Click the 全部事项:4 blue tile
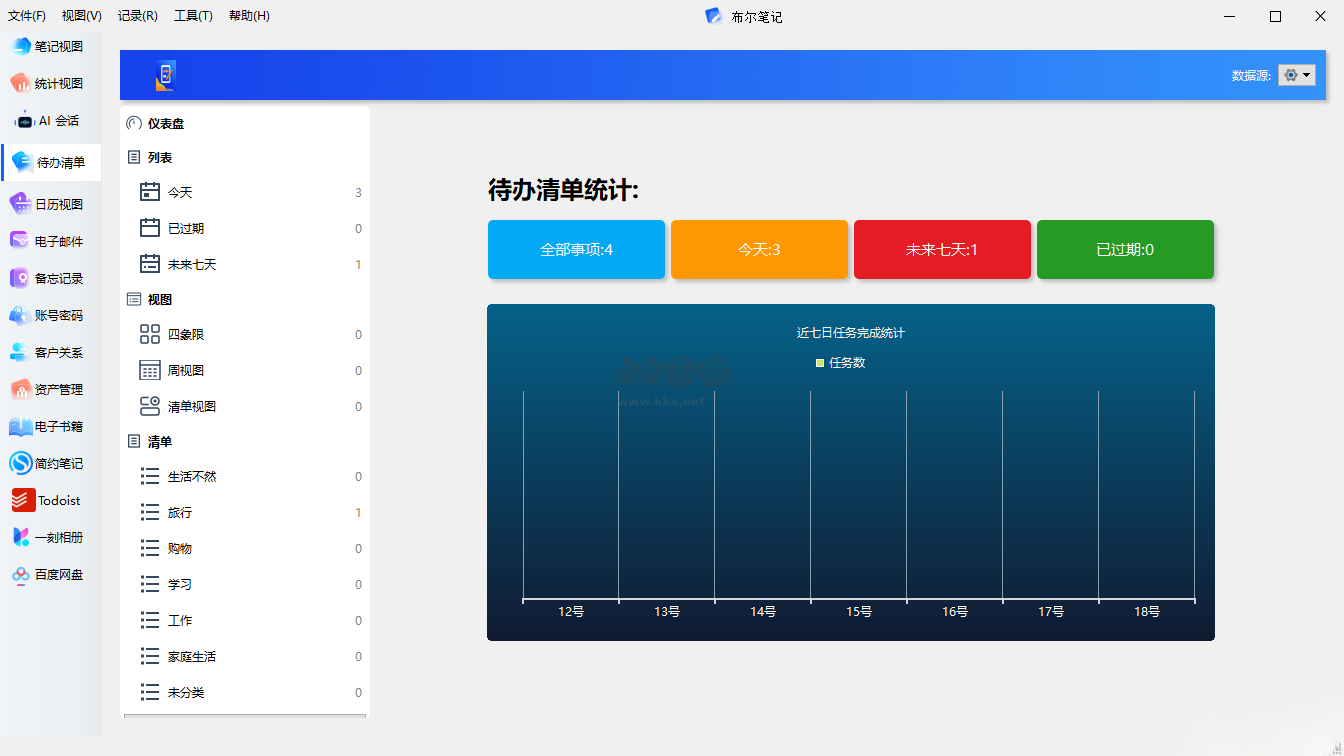 [576, 249]
